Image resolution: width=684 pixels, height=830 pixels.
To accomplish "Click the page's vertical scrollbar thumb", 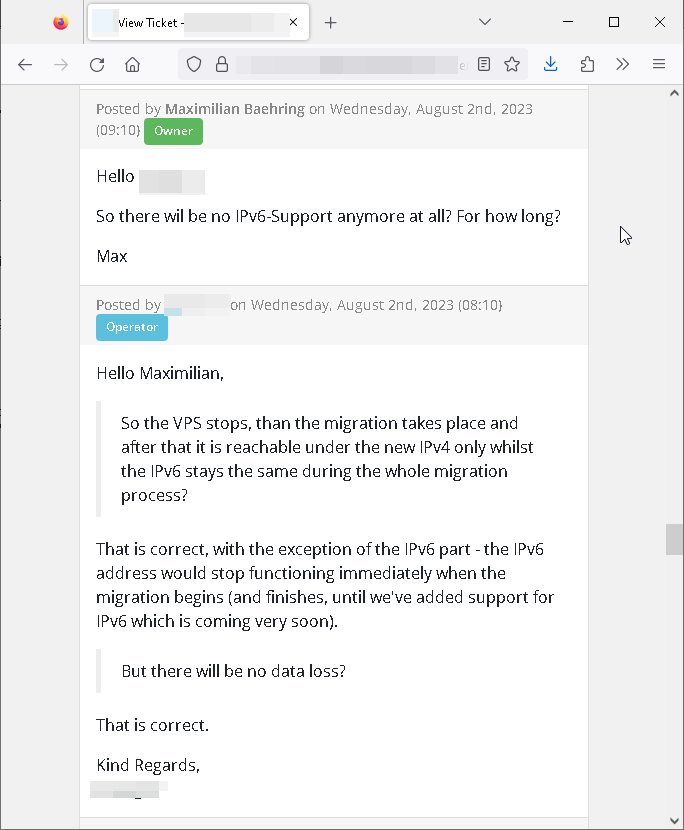I will tap(675, 539).
